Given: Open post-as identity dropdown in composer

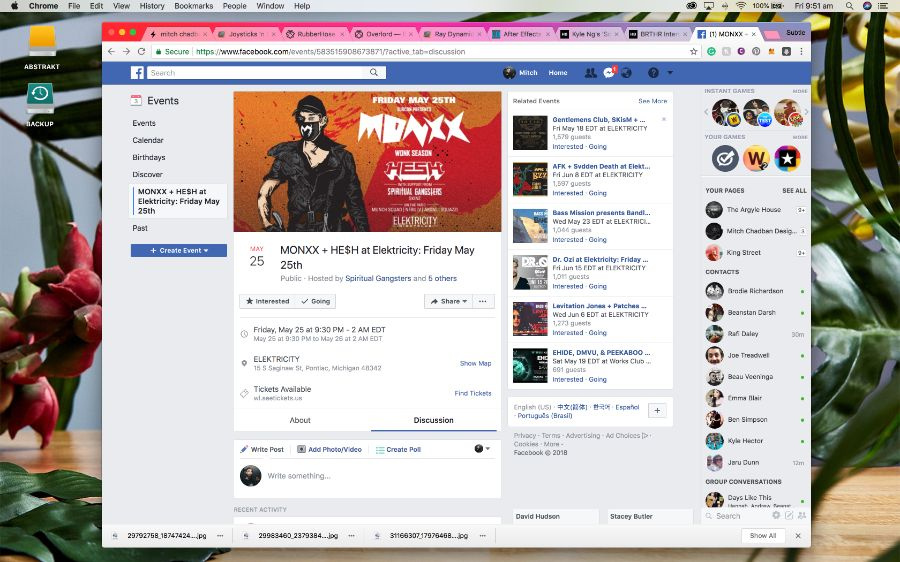Looking at the screenshot, I should (482, 449).
